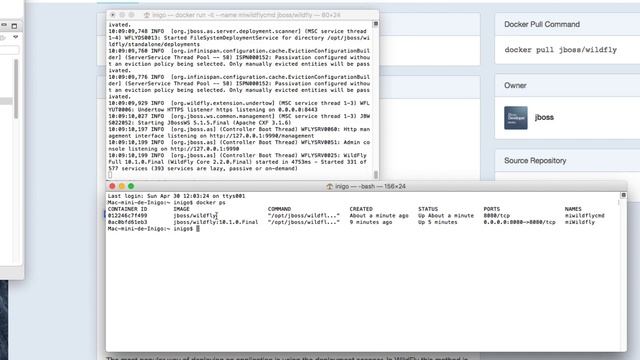Click container ID 0ac0bfd61eb3 in the docker ps output

tap(127, 222)
